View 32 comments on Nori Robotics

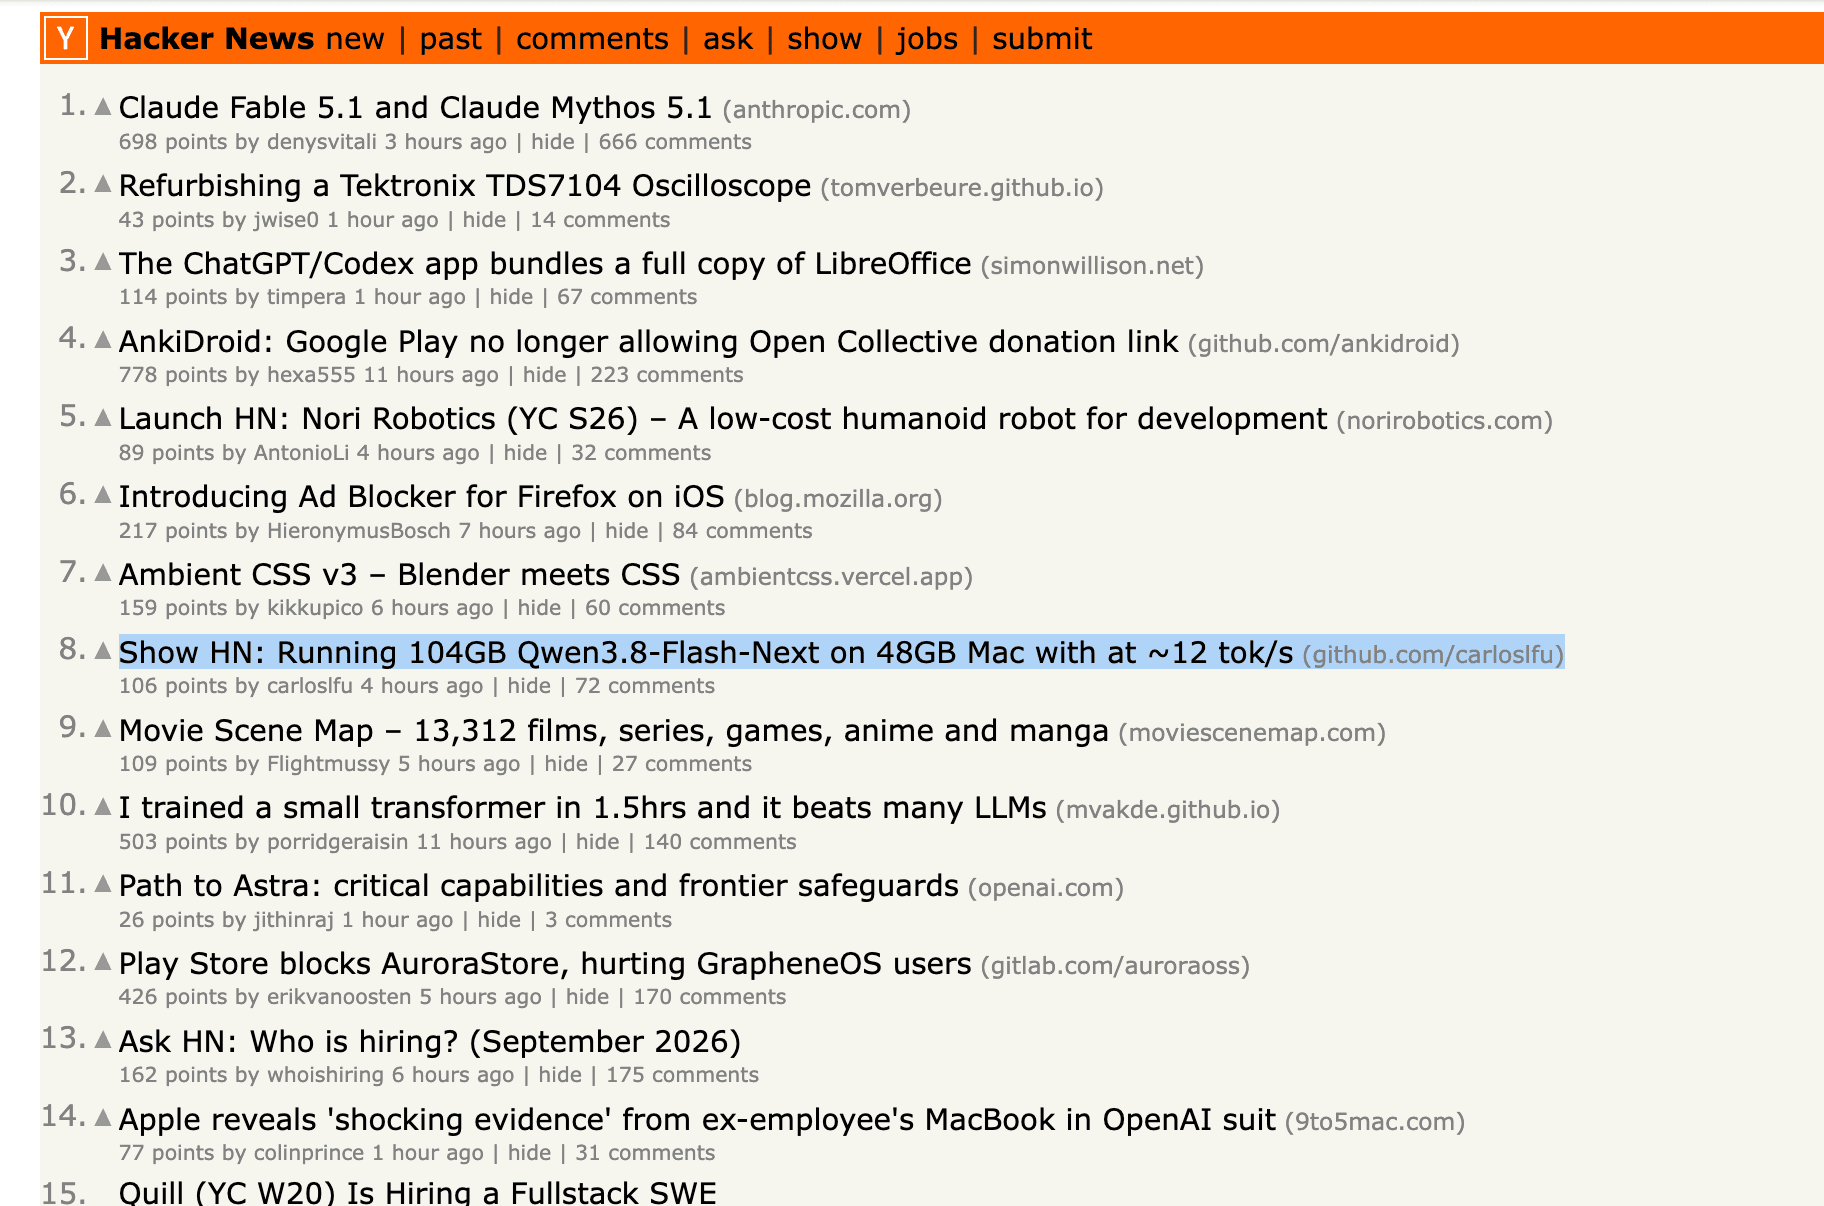pyautogui.click(x=641, y=453)
